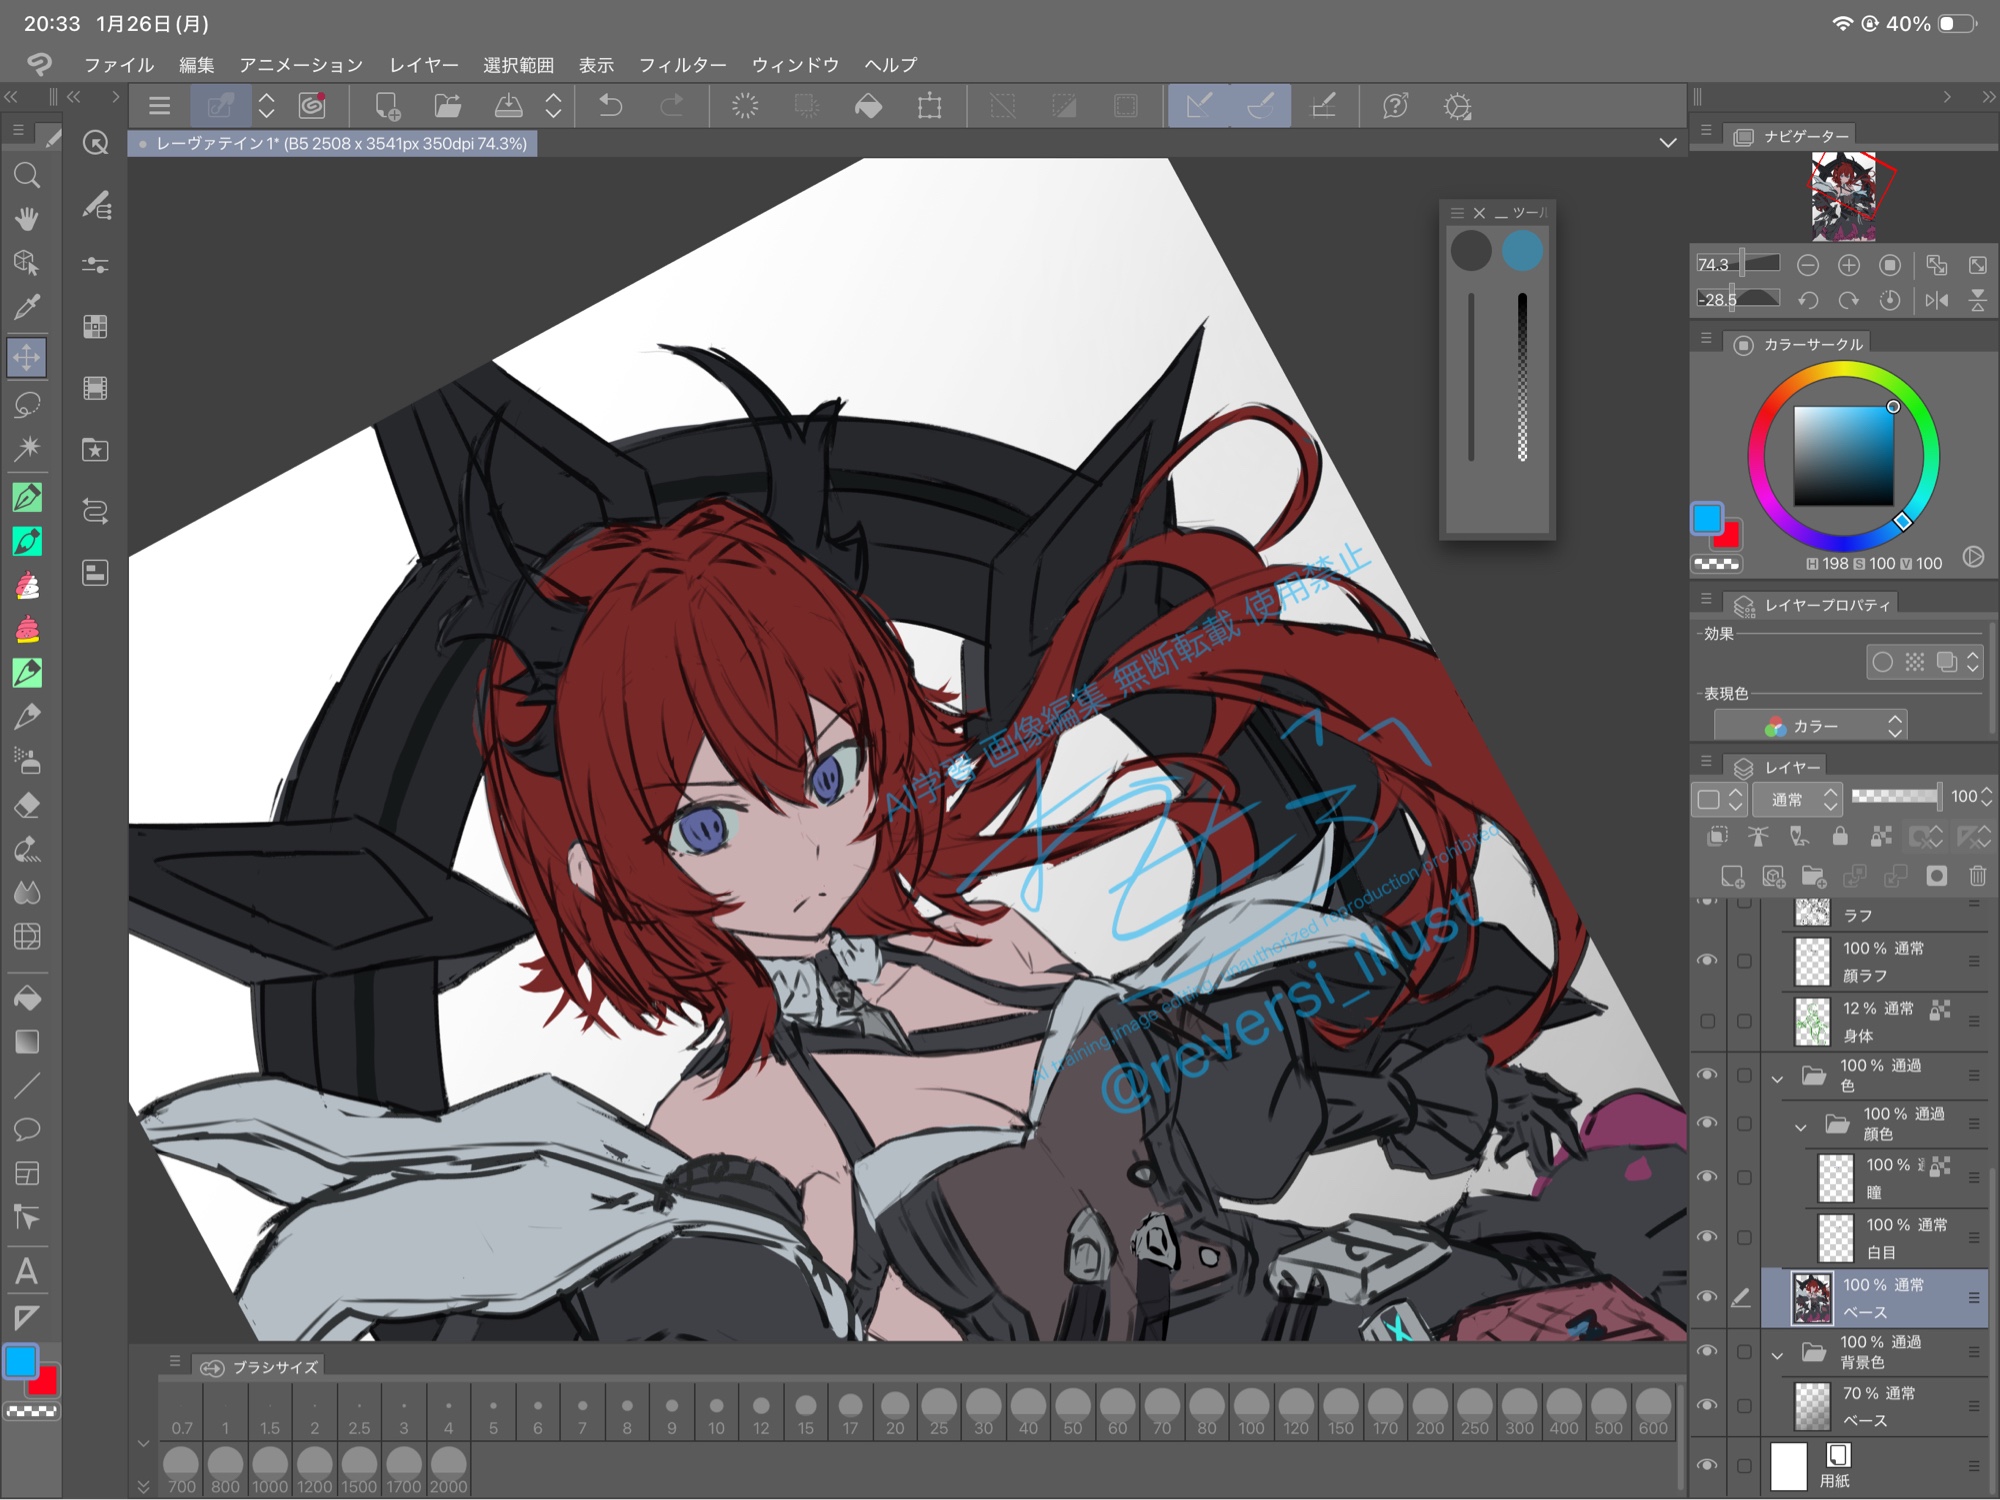Open the カラー expression color dropdown
The image size is (2000, 1500).
click(x=1811, y=726)
